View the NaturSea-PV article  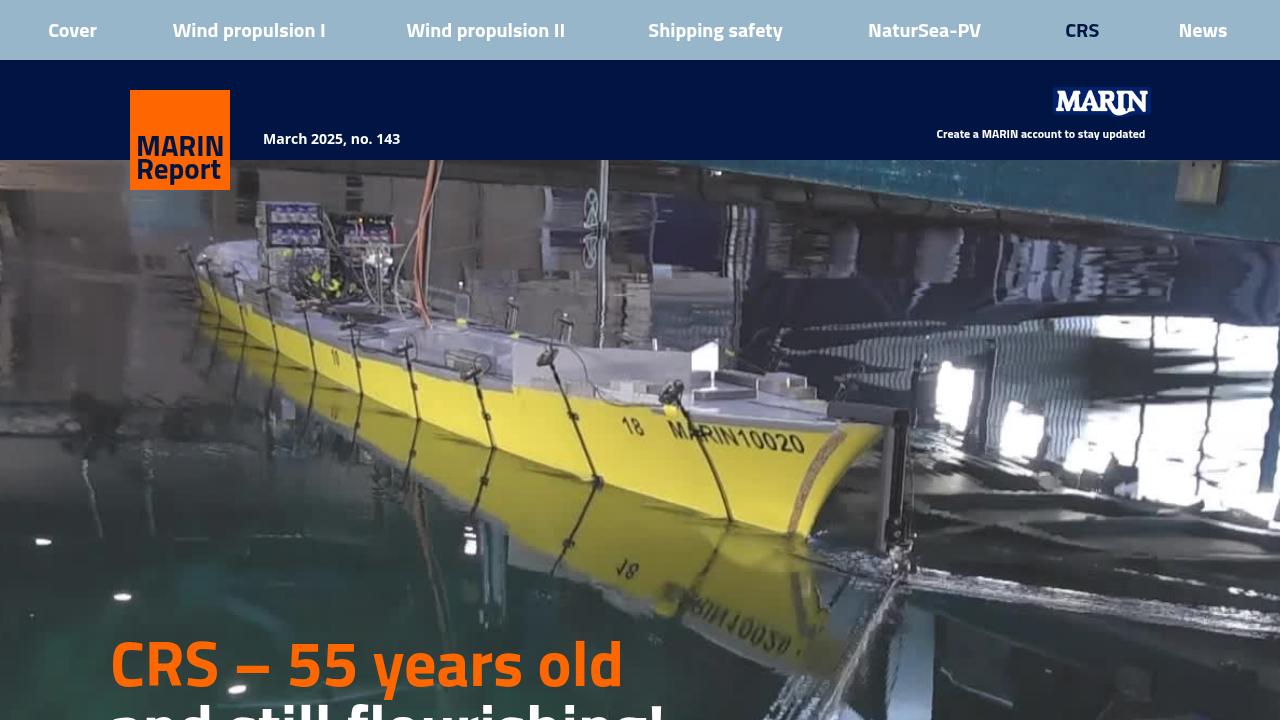924,30
